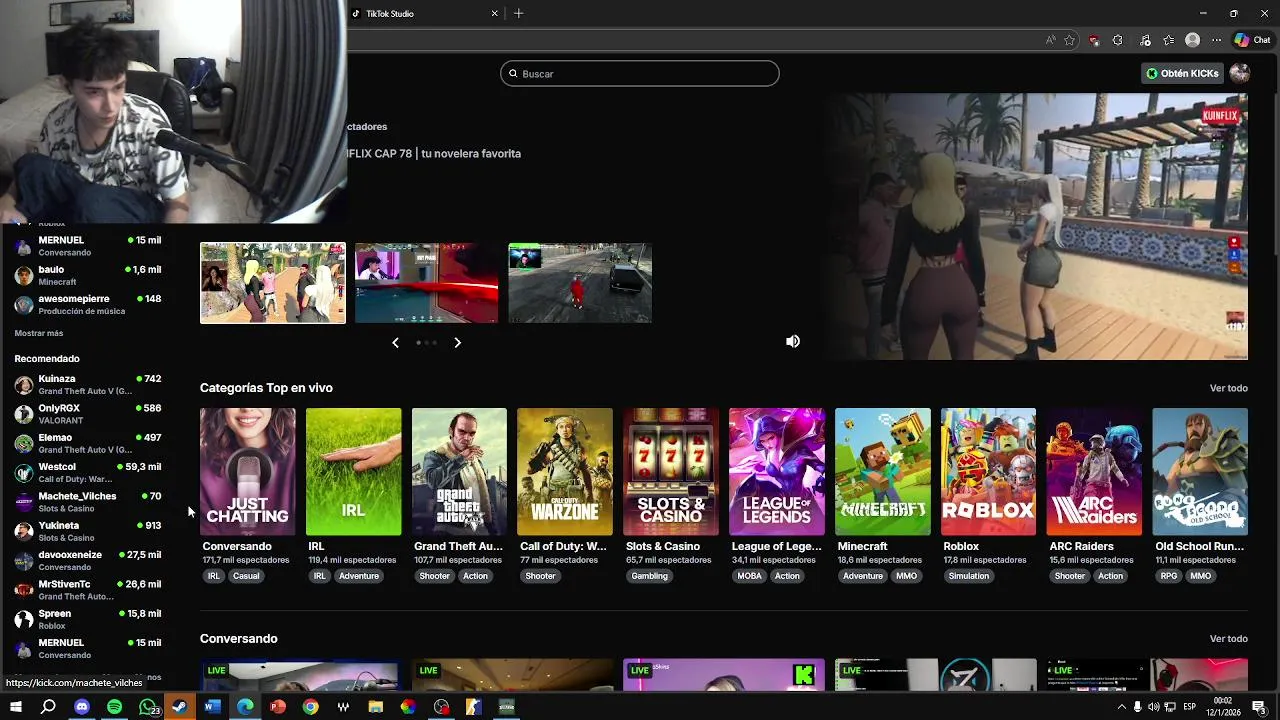
Task: Click Ver todo for Conversando section
Action: click(1228, 639)
